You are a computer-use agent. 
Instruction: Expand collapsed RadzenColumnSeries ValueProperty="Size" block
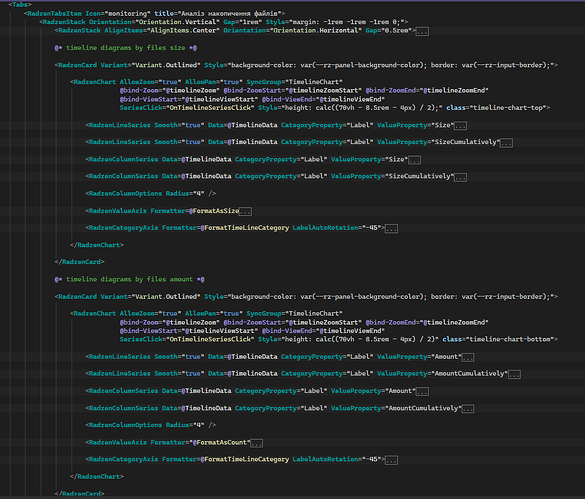414,160
